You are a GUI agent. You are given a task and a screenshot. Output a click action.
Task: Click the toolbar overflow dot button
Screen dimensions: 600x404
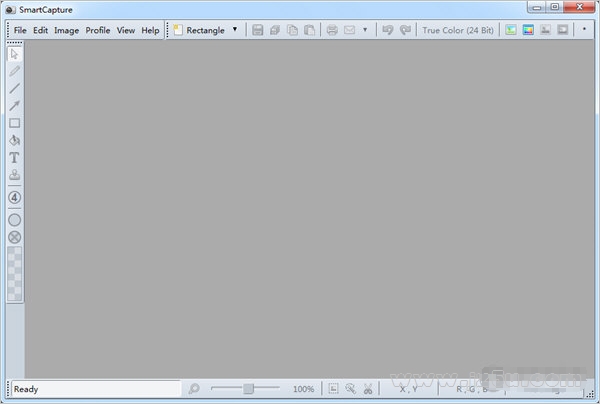tap(584, 29)
